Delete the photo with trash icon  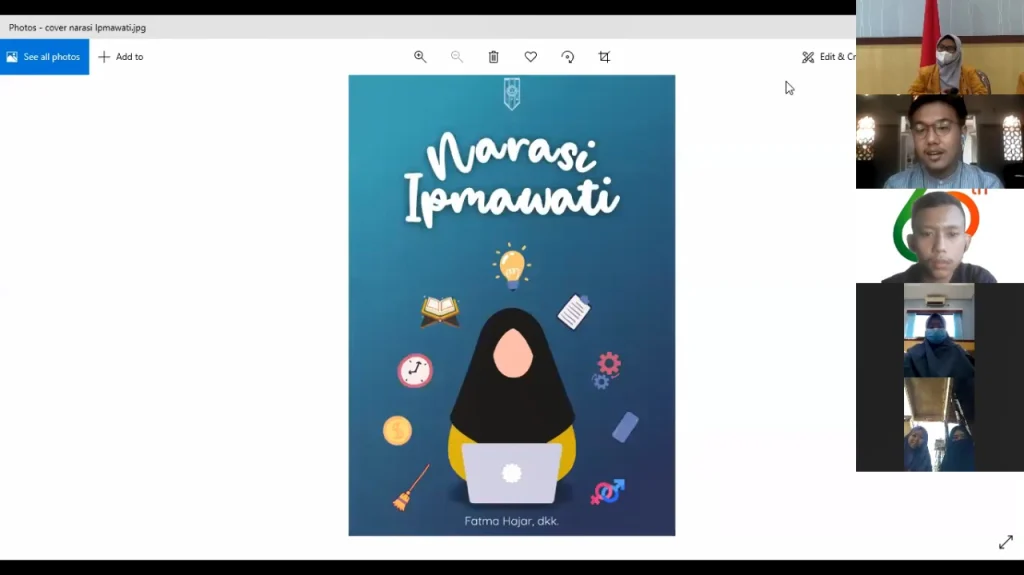(494, 57)
